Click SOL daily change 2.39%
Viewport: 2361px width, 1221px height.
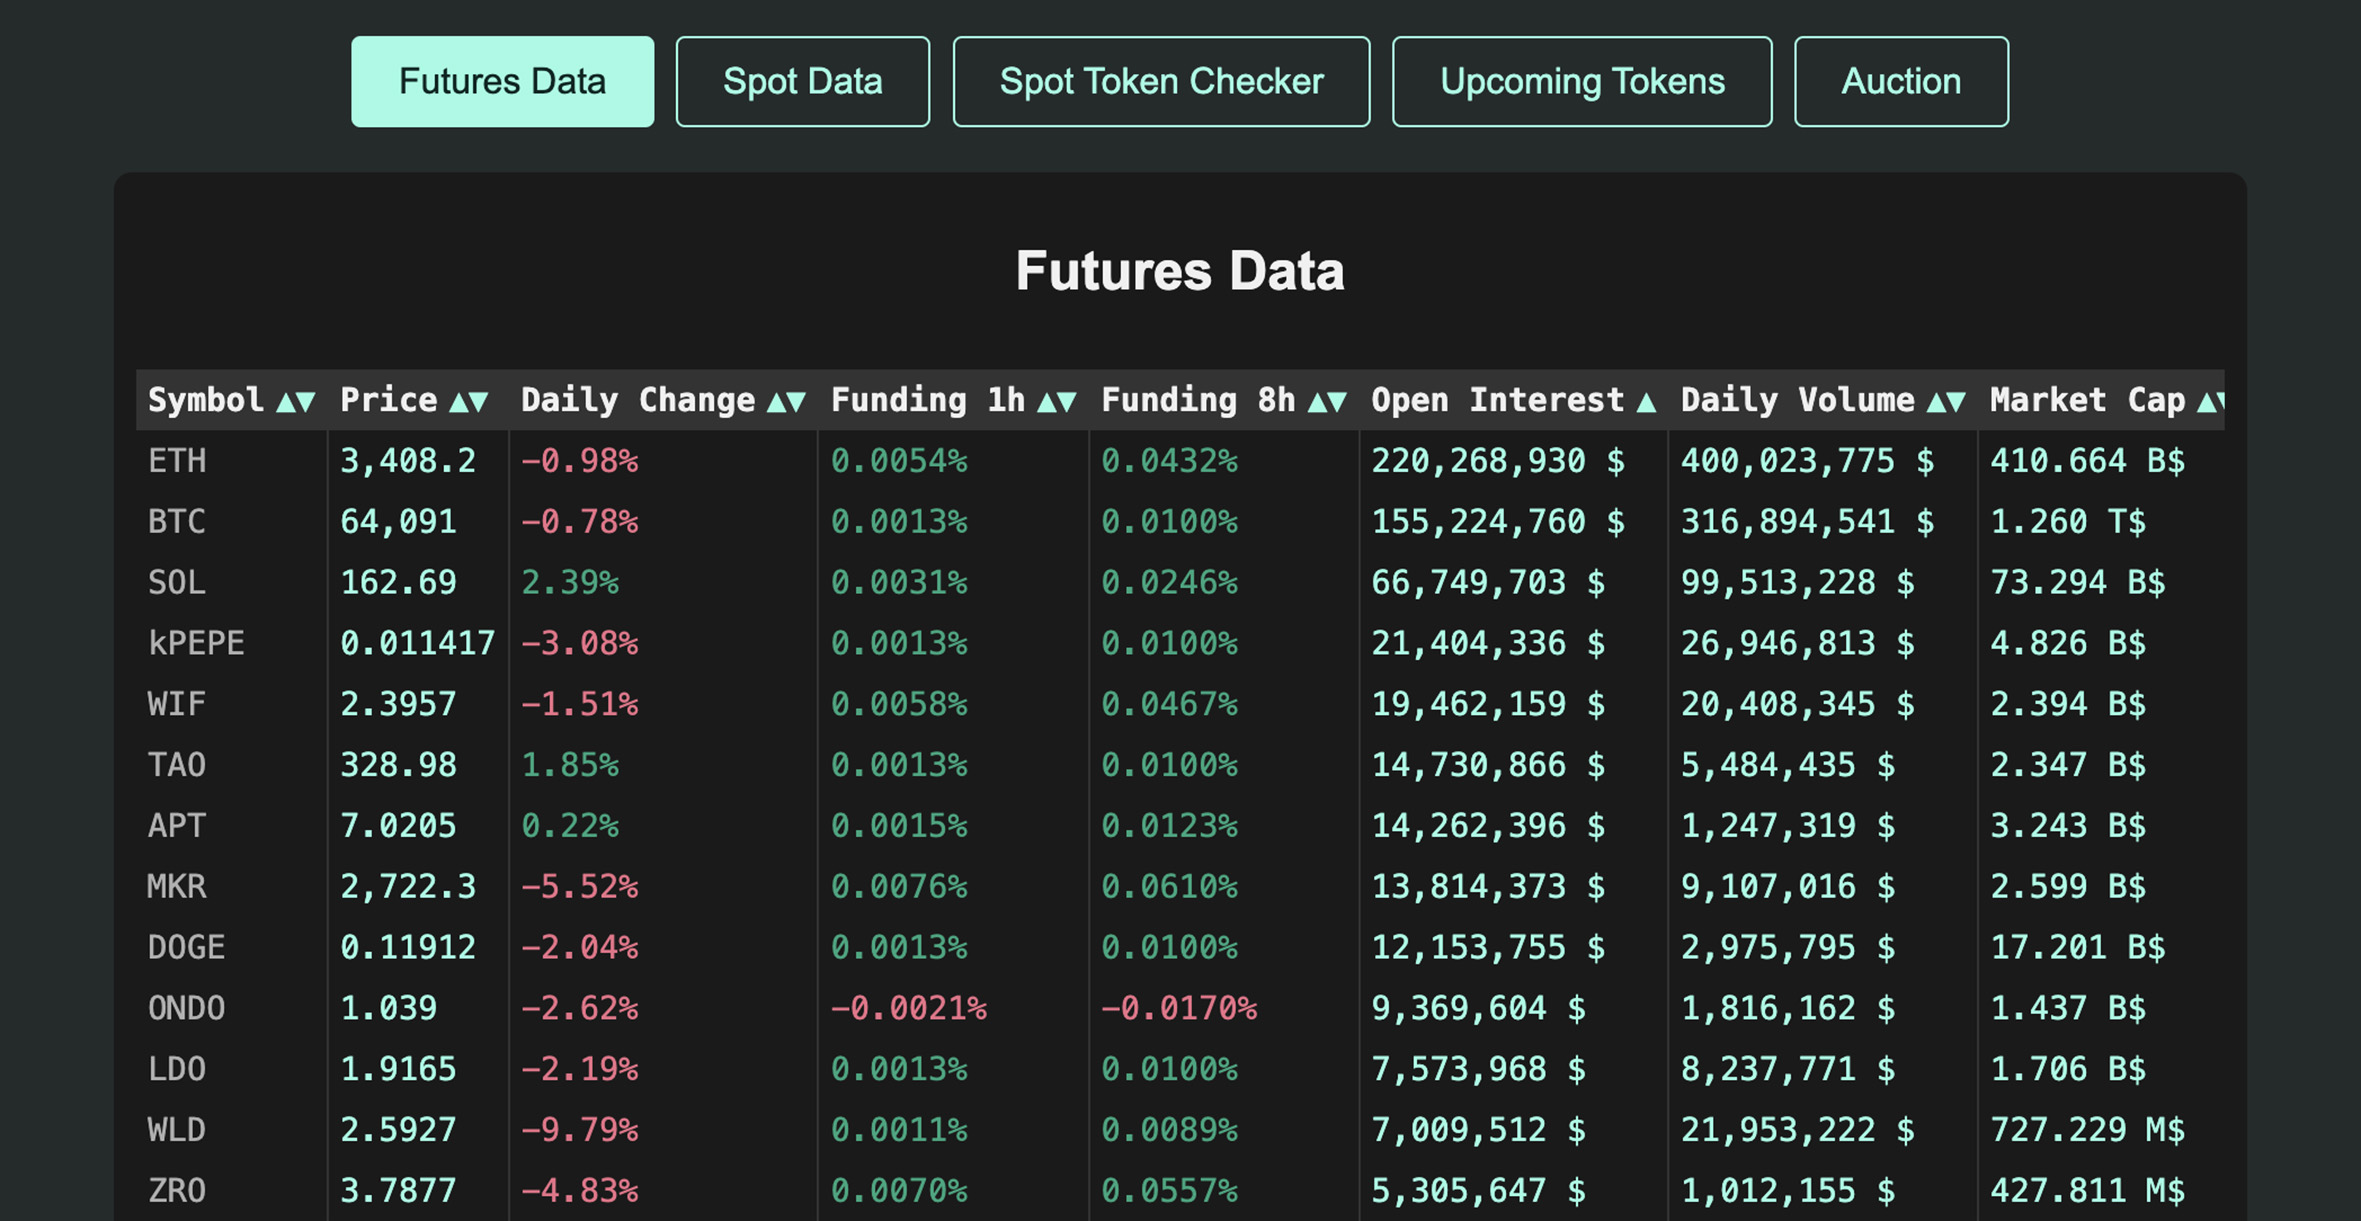[570, 583]
